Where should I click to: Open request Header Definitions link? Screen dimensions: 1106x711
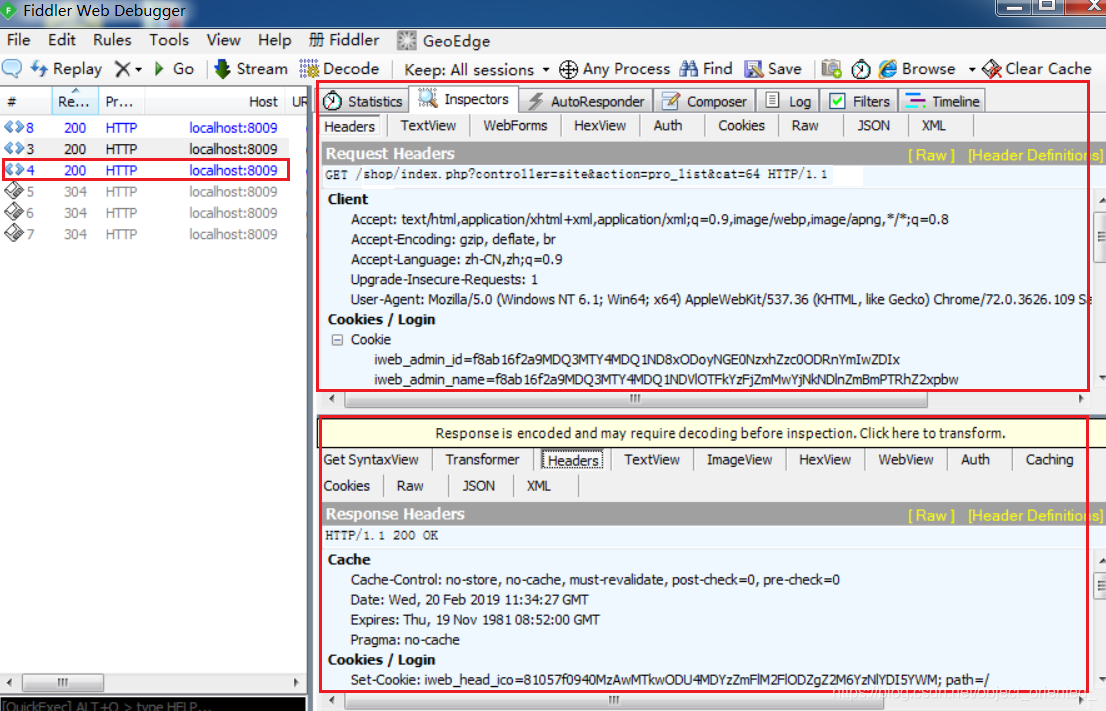pyautogui.click(x=1034, y=155)
